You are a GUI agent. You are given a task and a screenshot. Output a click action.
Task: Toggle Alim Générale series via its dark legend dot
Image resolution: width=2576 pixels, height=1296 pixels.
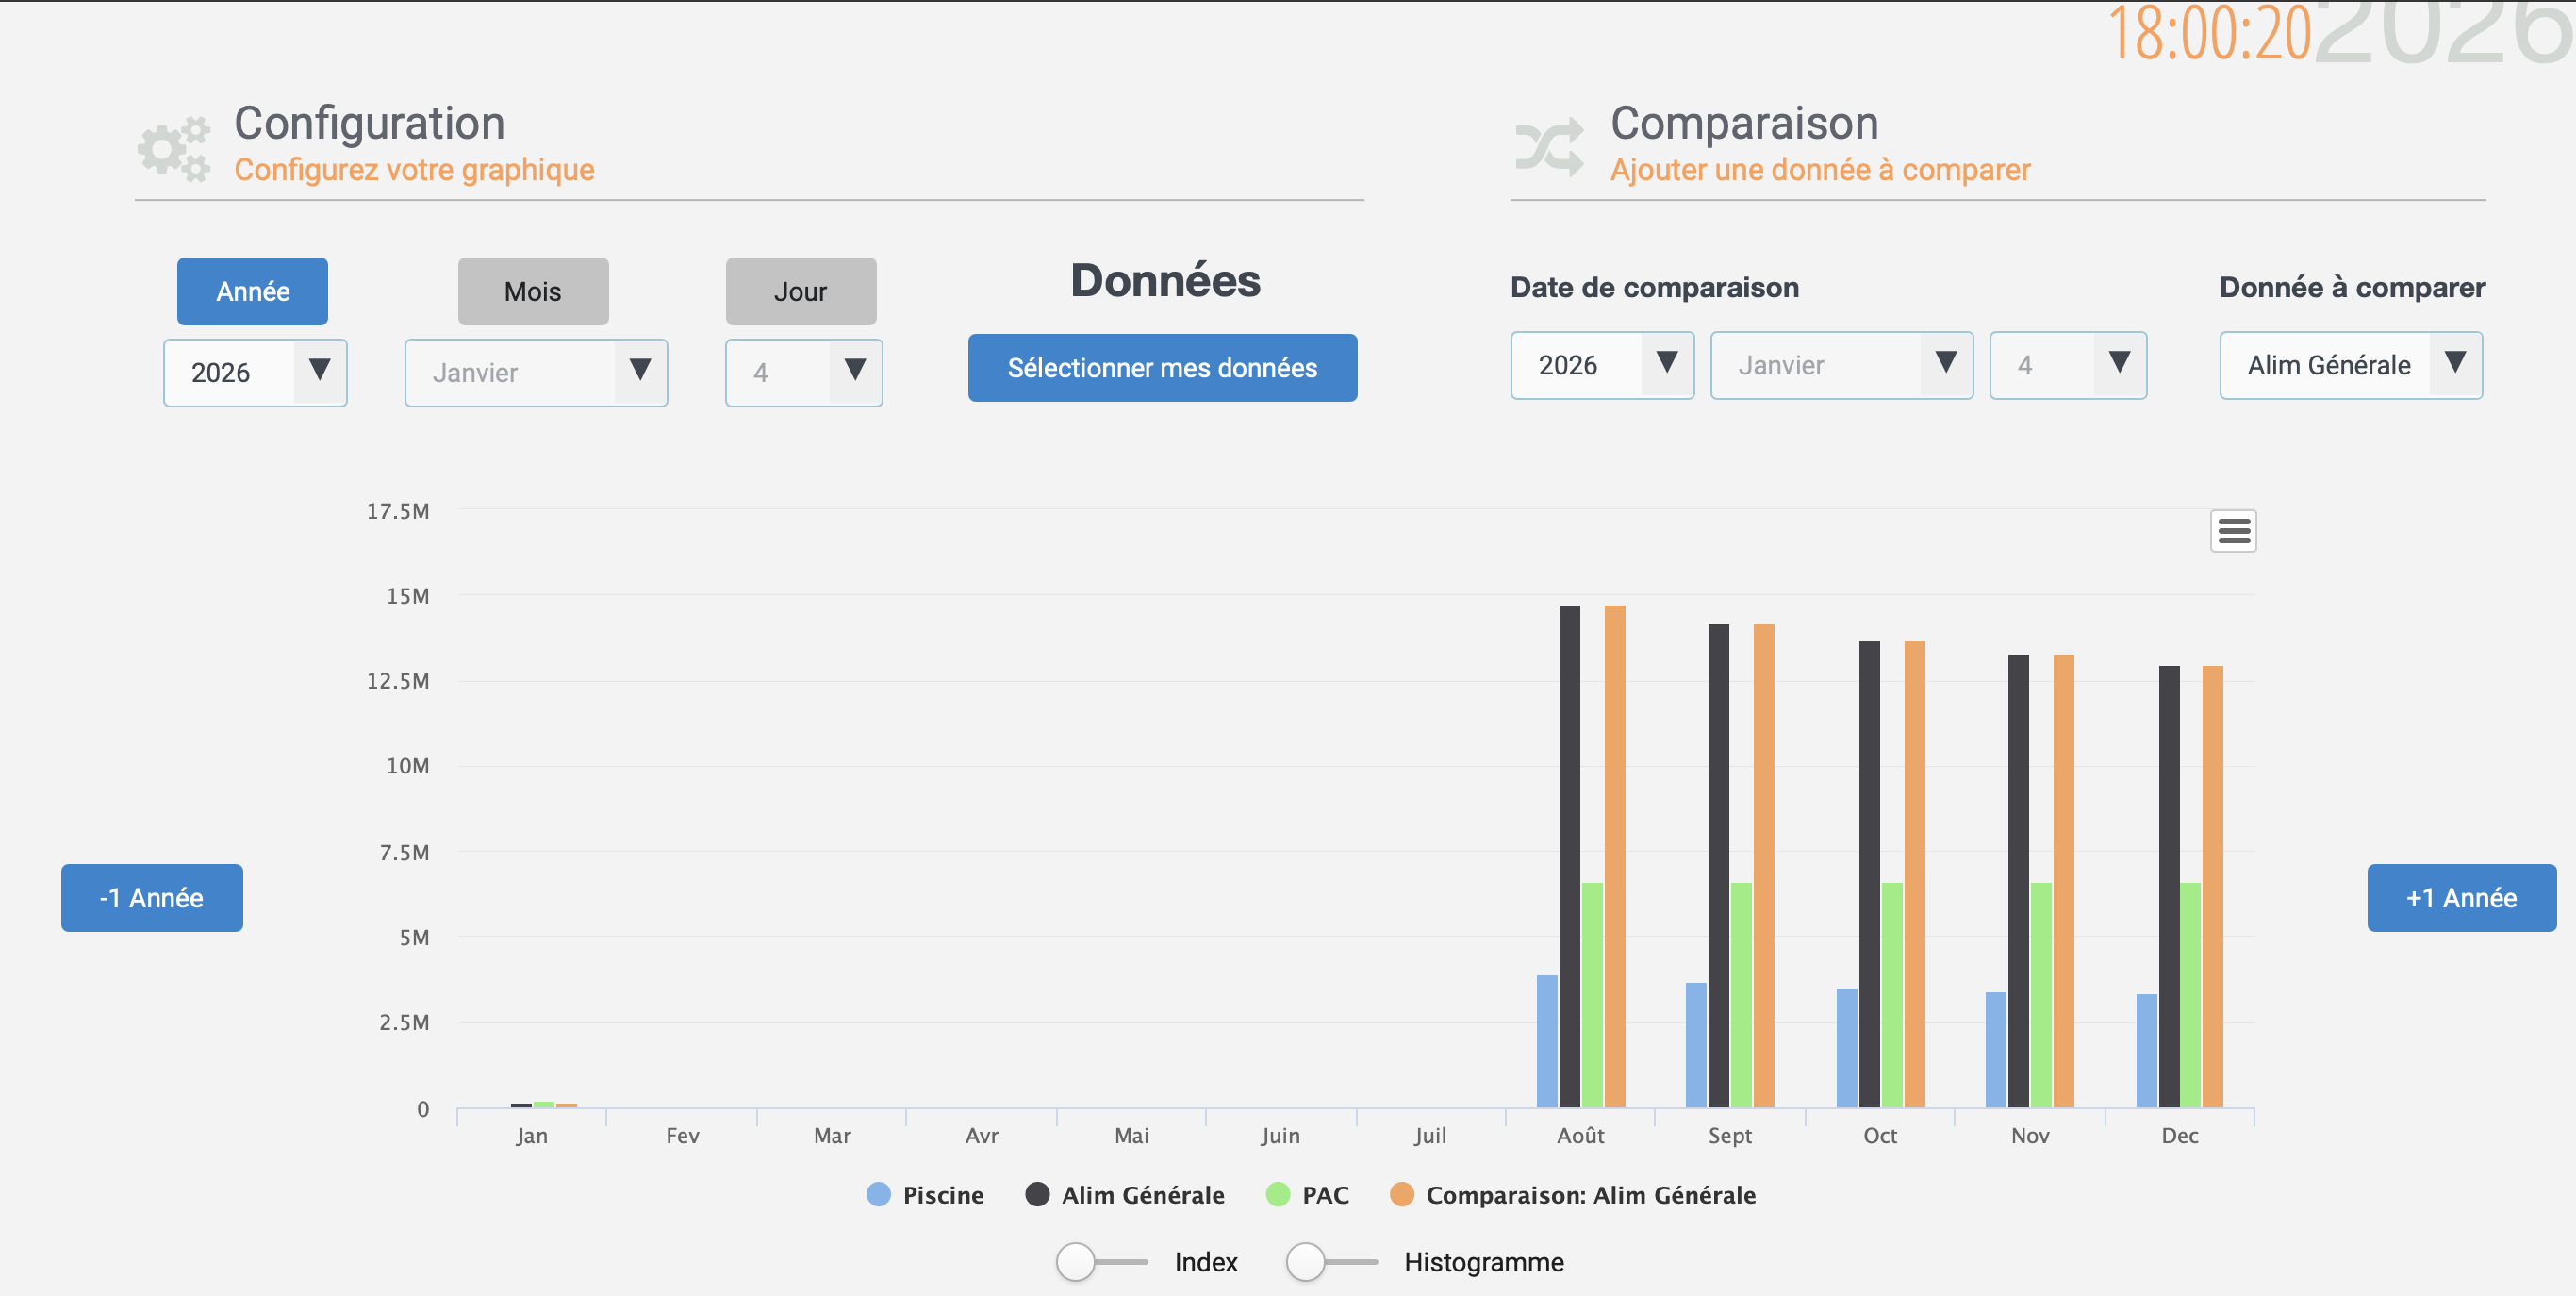tap(1037, 1194)
